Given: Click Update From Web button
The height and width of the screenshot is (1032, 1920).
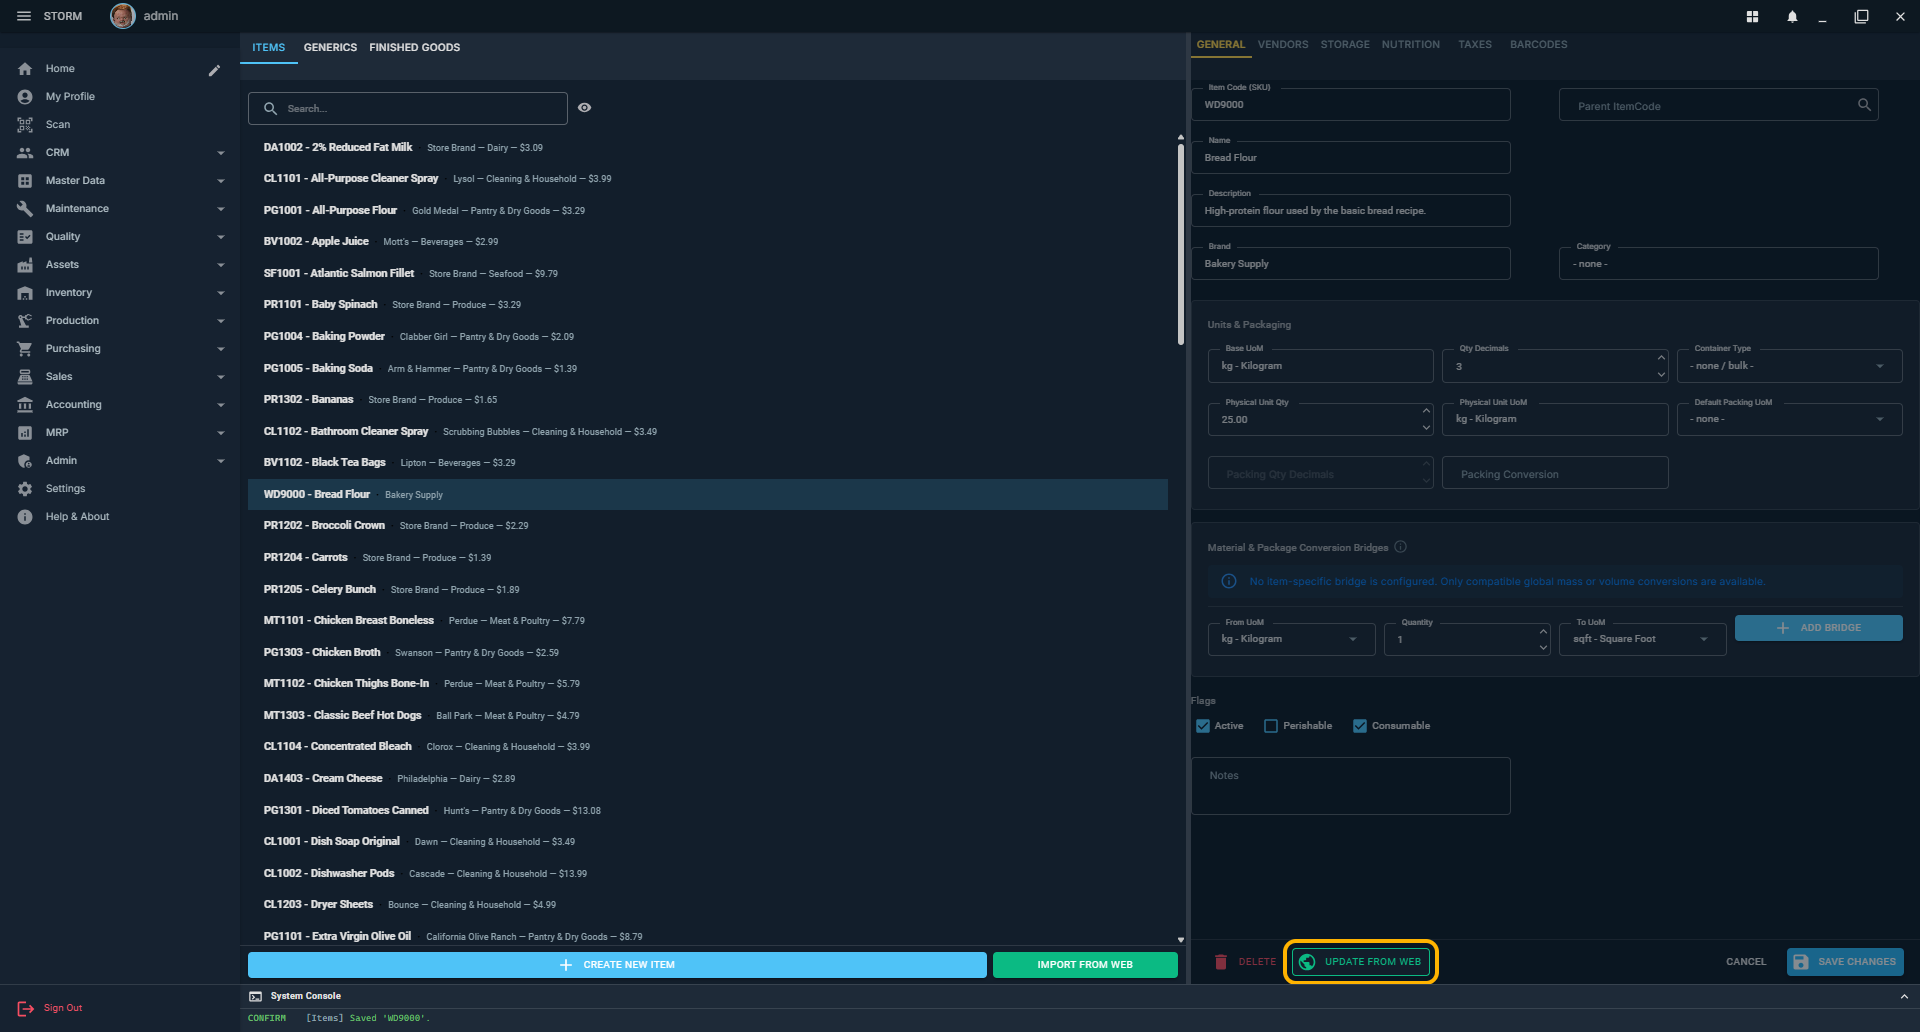Looking at the screenshot, I should (1361, 962).
